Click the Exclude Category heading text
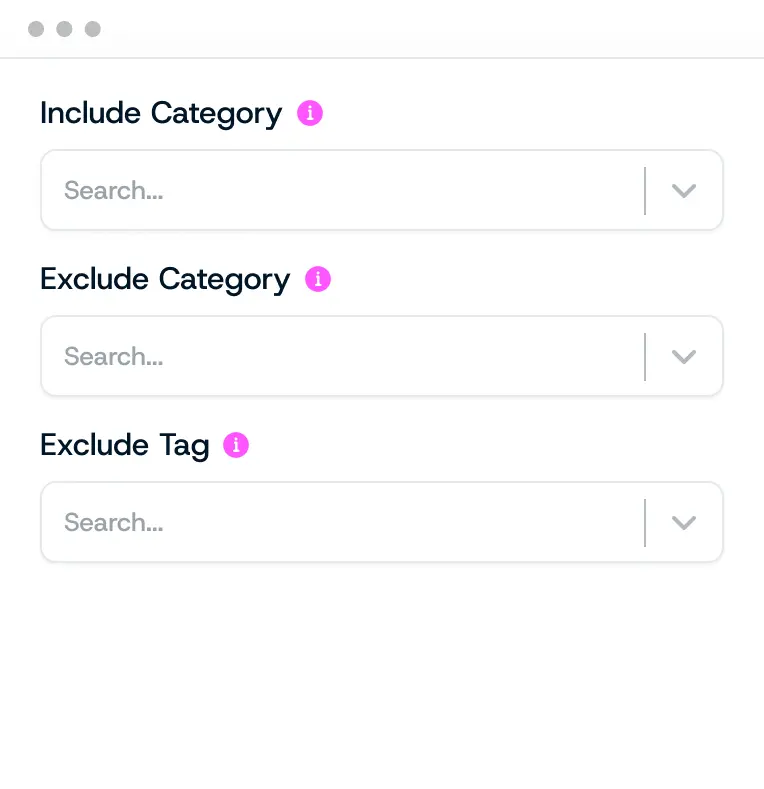 [165, 279]
